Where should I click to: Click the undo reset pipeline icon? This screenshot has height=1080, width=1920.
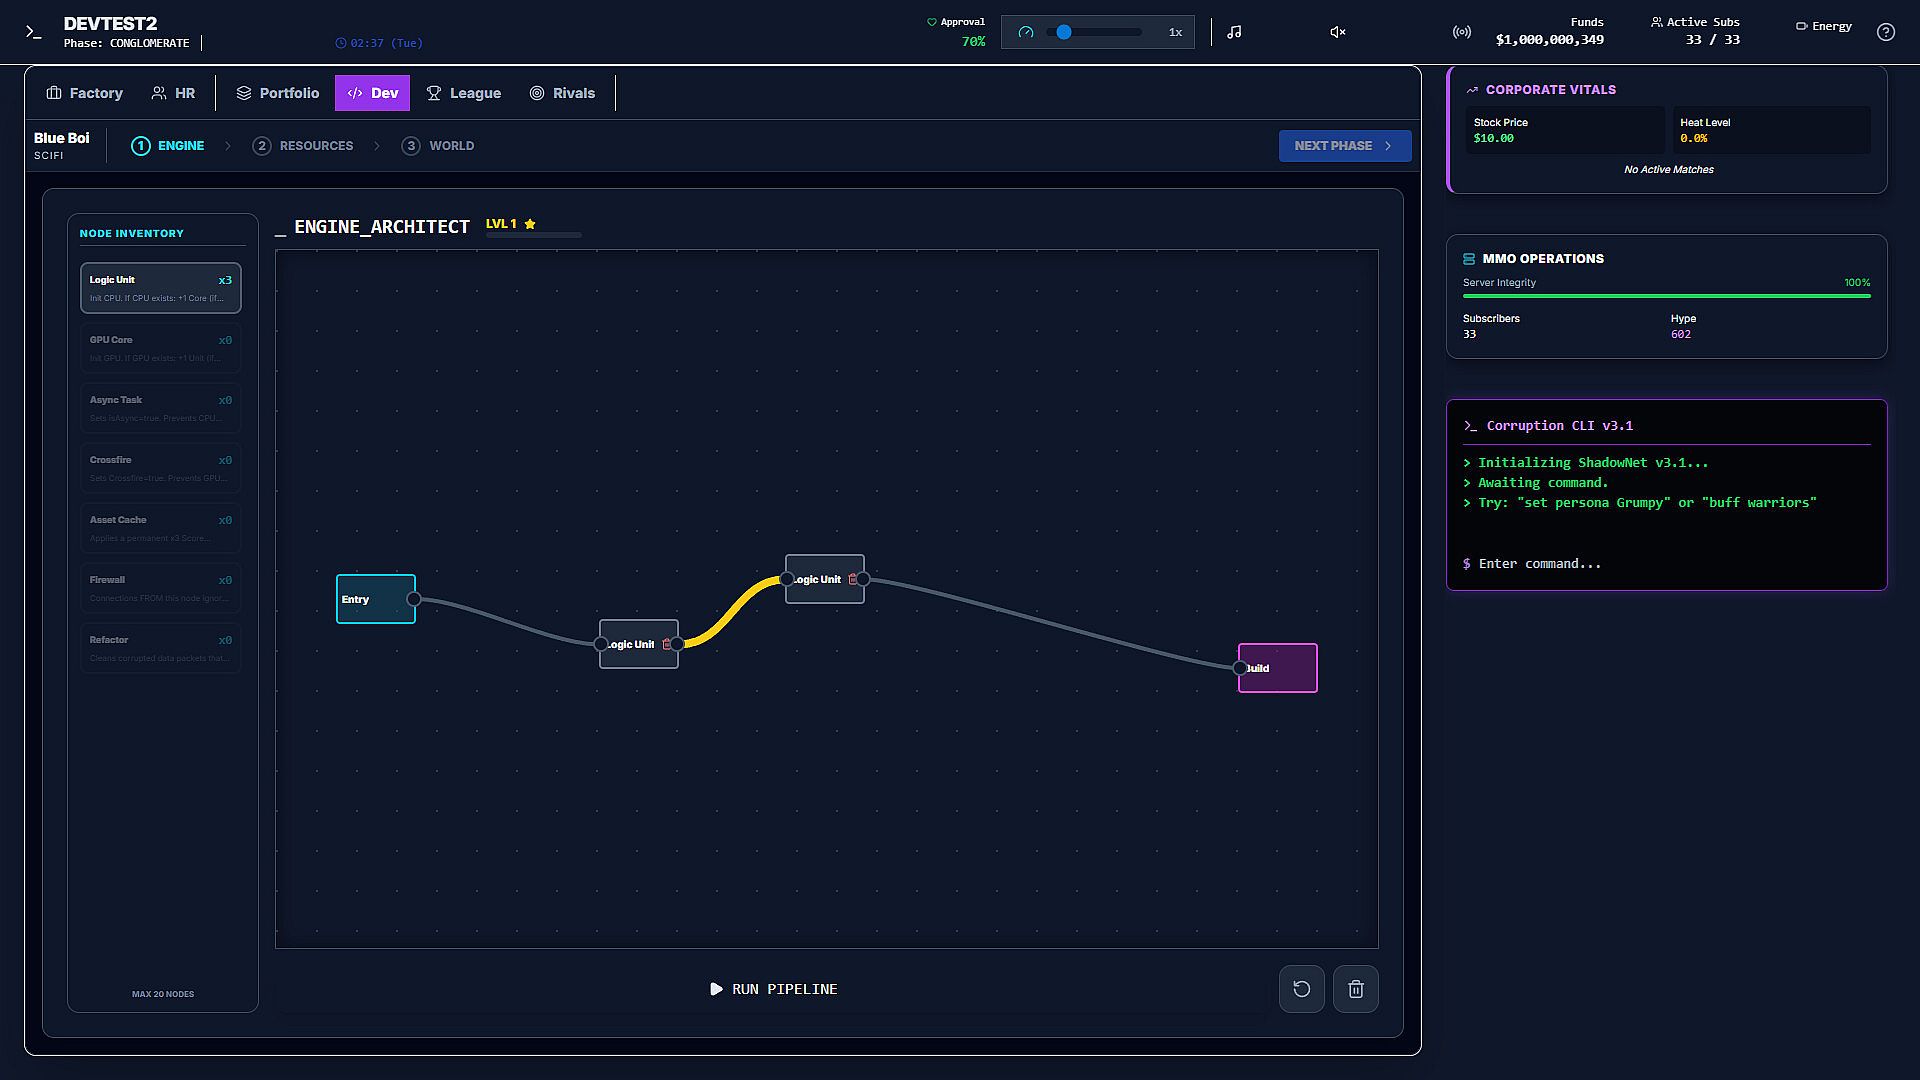pyautogui.click(x=1301, y=989)
